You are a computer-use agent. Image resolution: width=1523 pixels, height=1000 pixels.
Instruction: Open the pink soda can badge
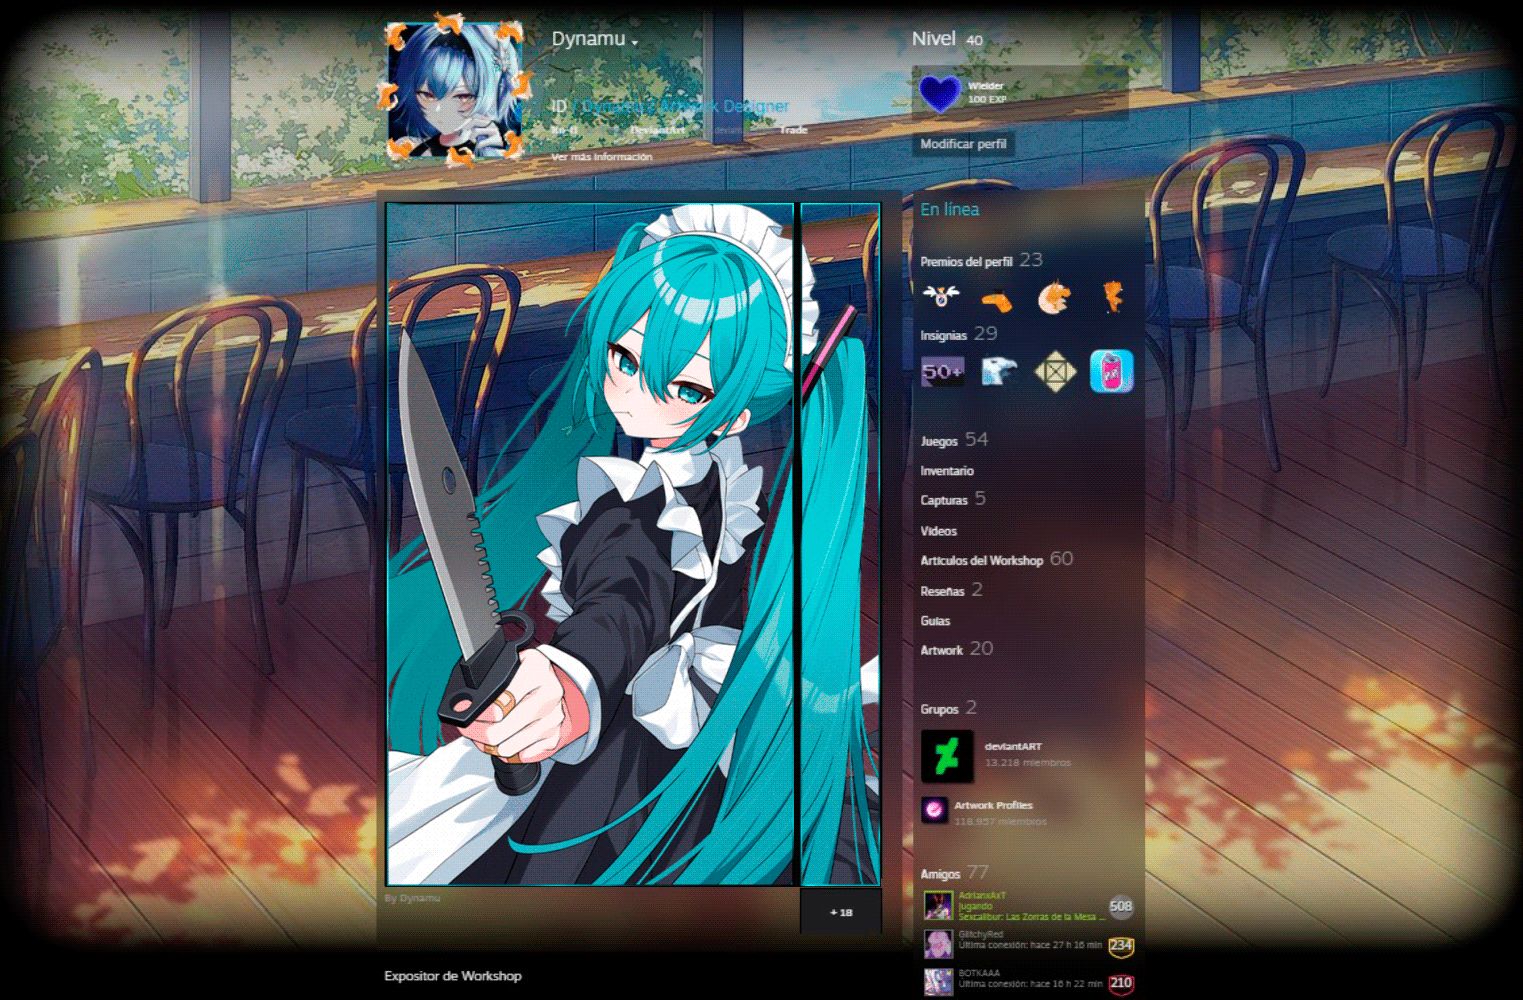tap(1111, 372)
